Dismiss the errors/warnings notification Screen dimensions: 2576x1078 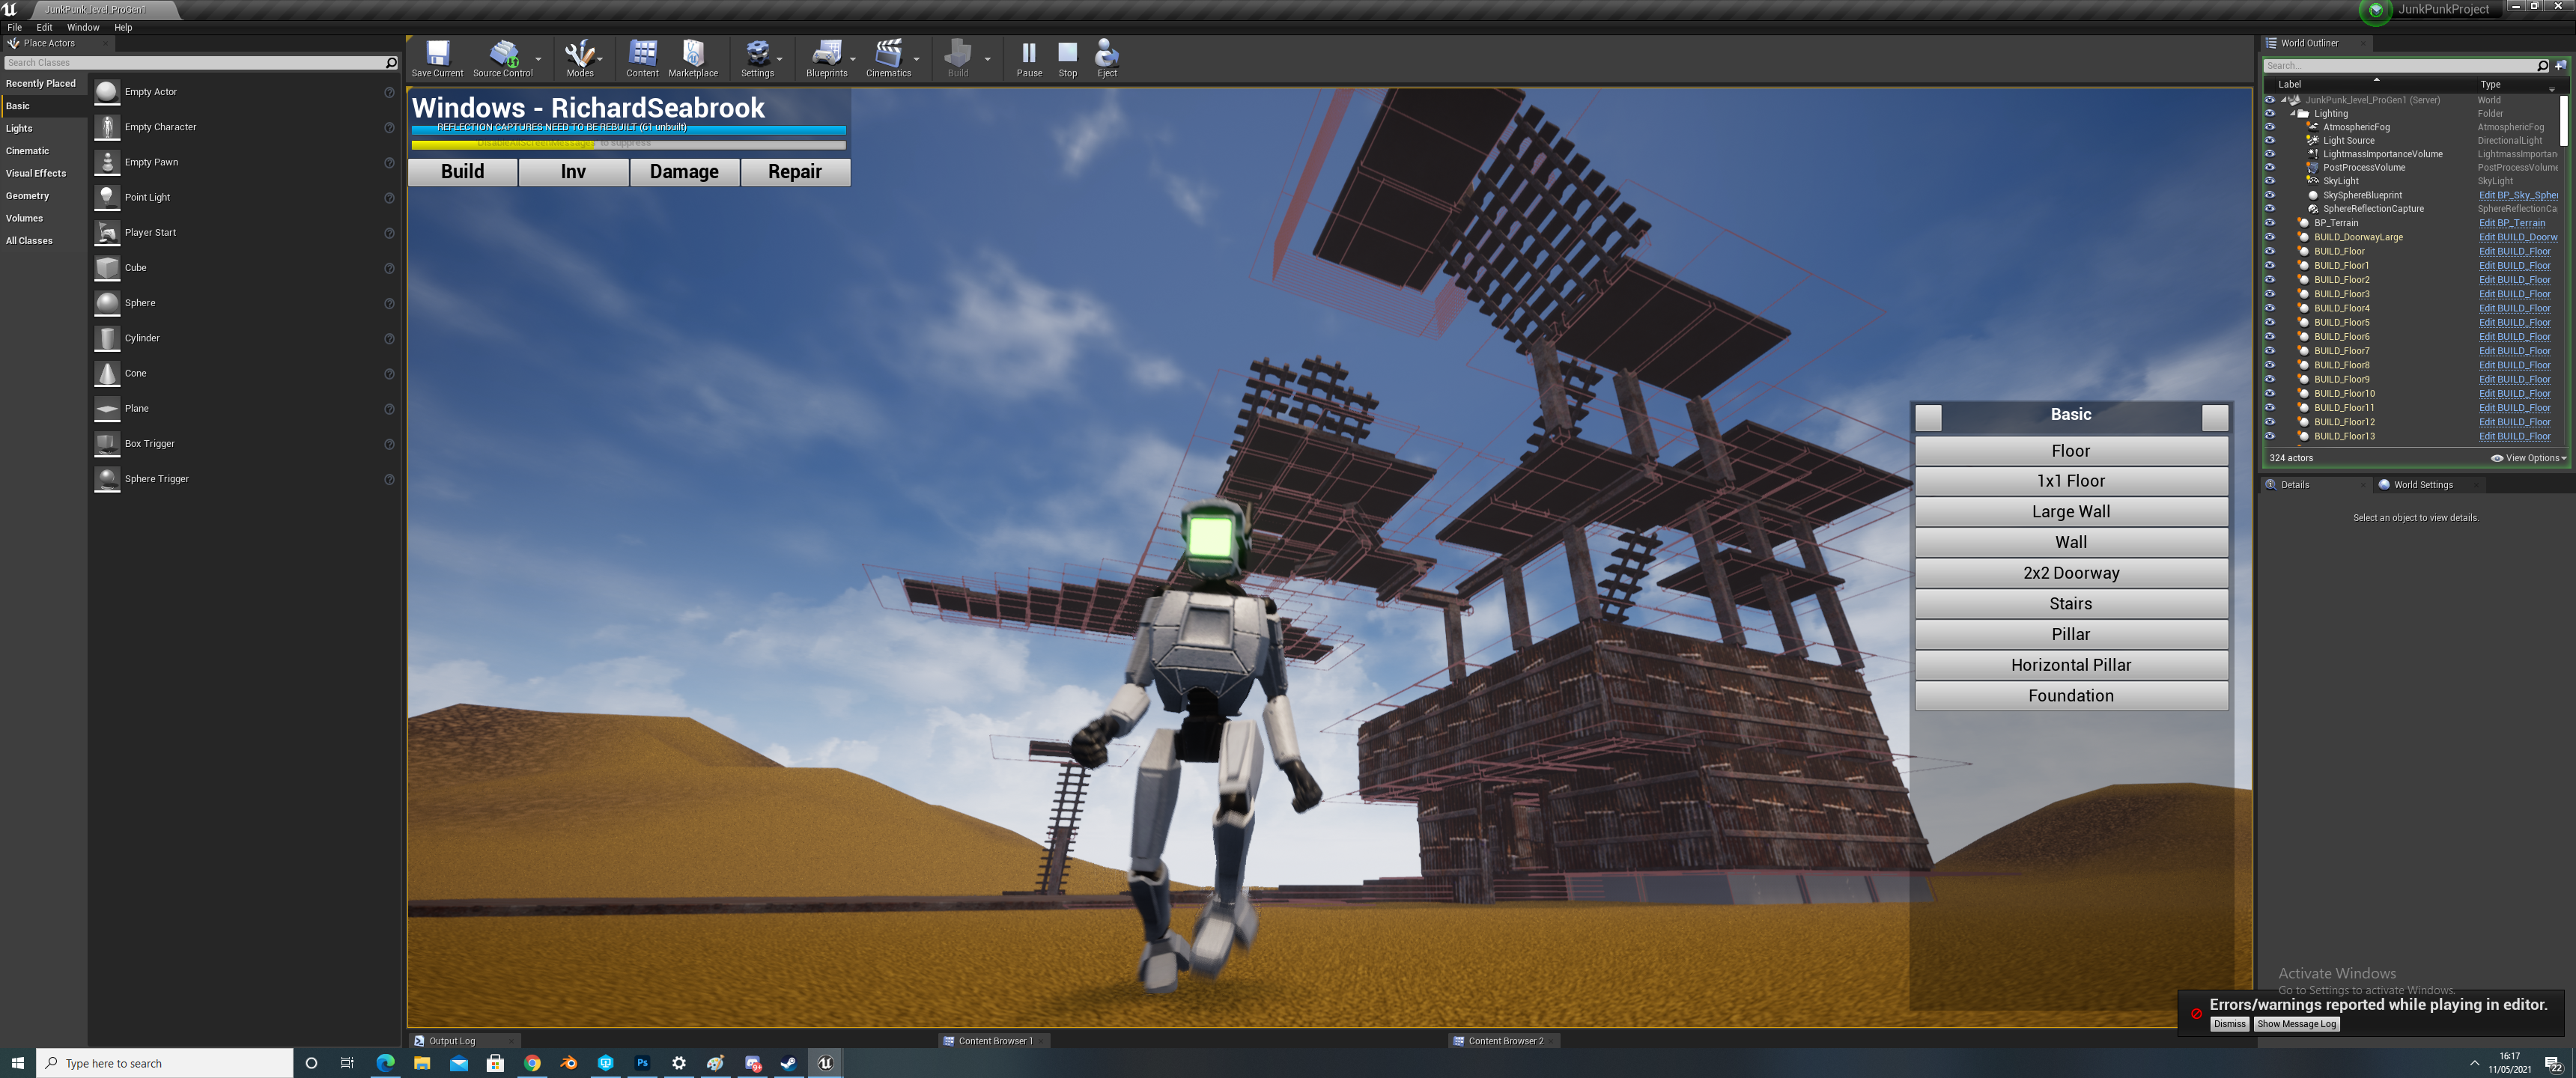point(2229,1024)
